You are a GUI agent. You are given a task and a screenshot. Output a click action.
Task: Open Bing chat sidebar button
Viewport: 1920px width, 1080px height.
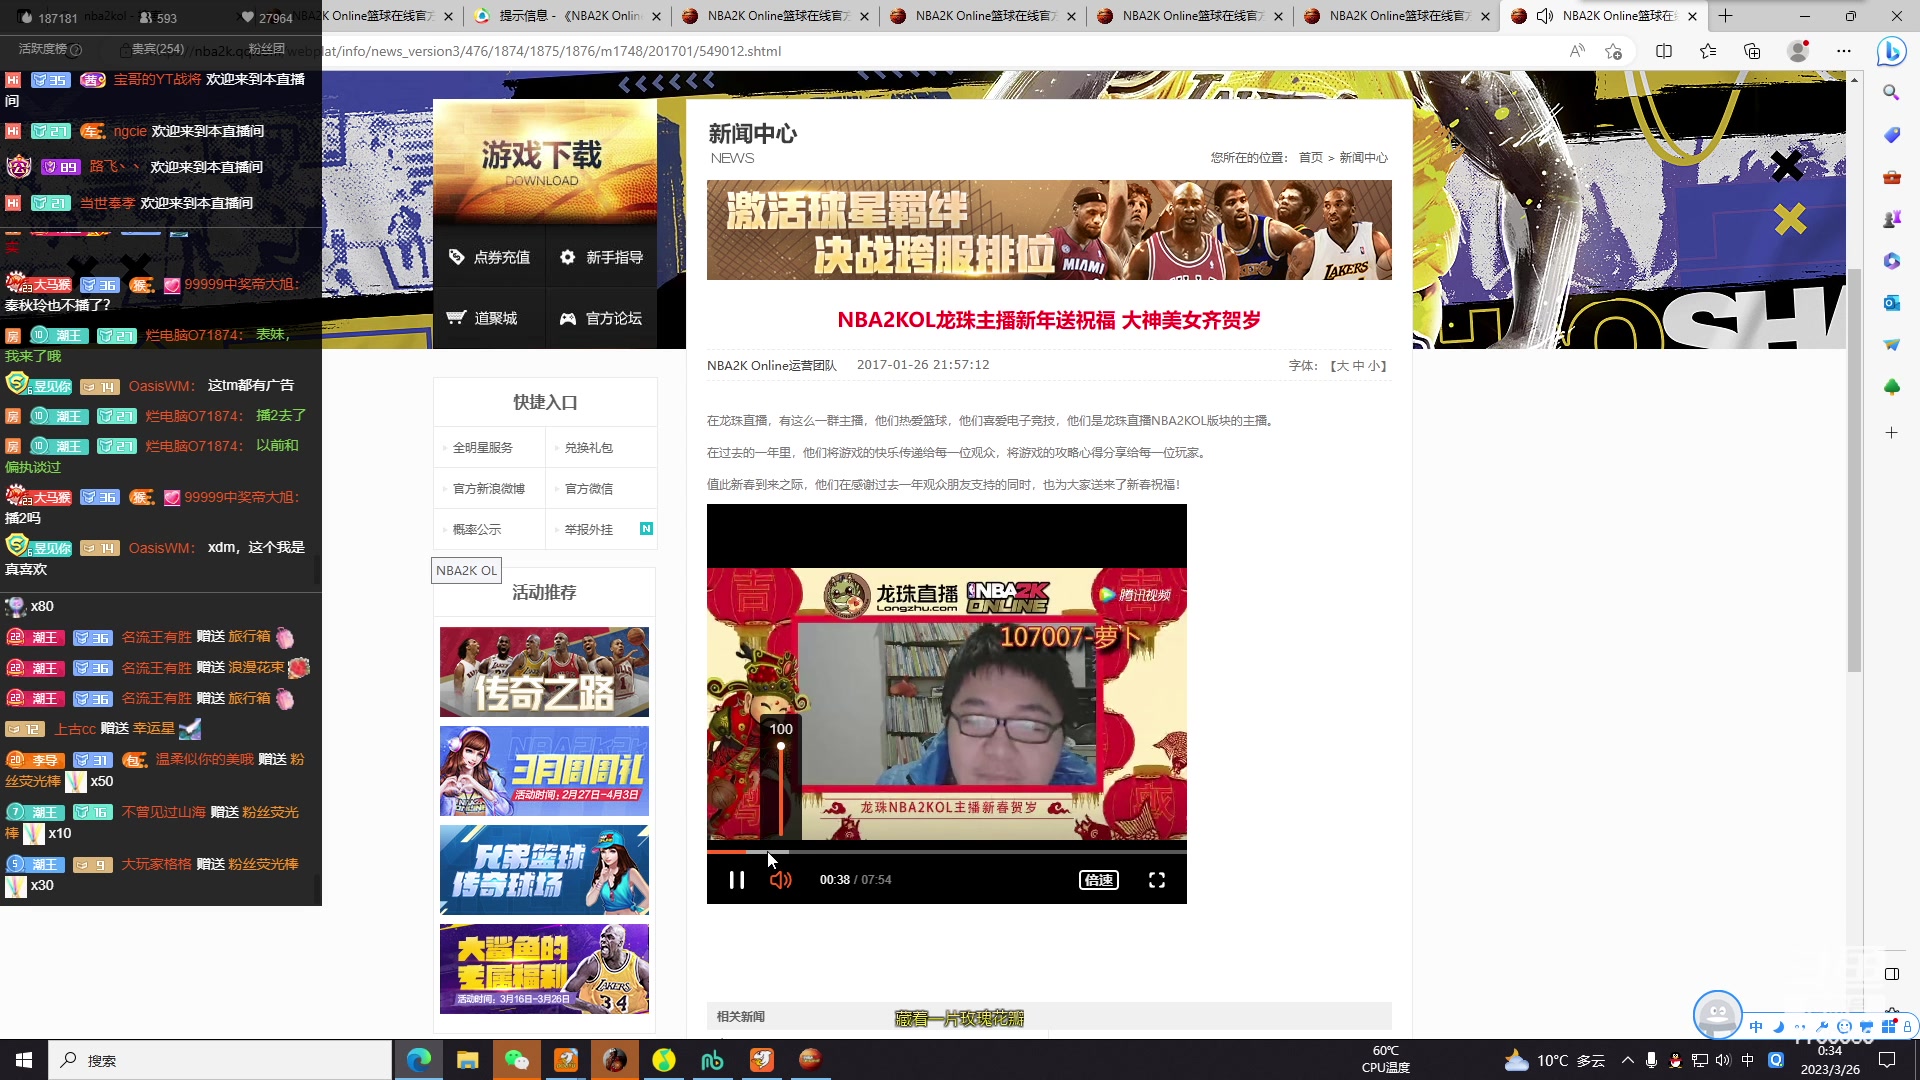pos(1891,51)
